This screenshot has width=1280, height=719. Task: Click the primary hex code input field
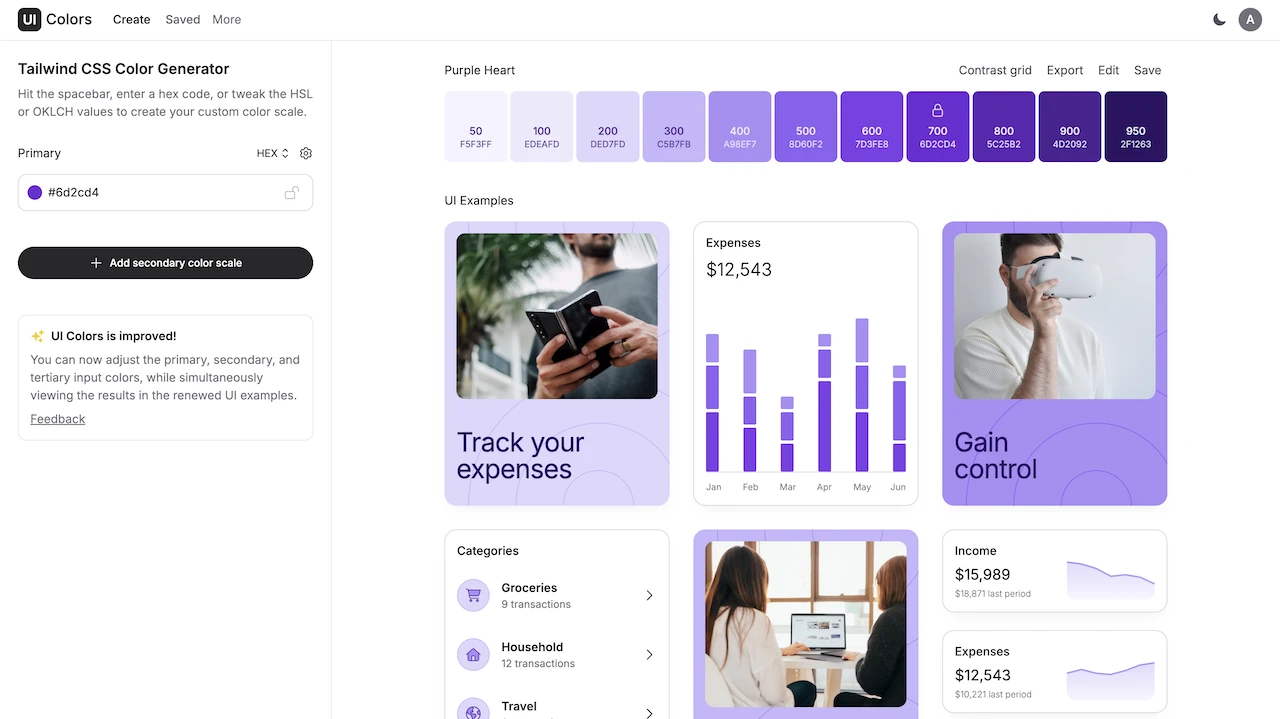pyautogui.click(x=160, y=193)
